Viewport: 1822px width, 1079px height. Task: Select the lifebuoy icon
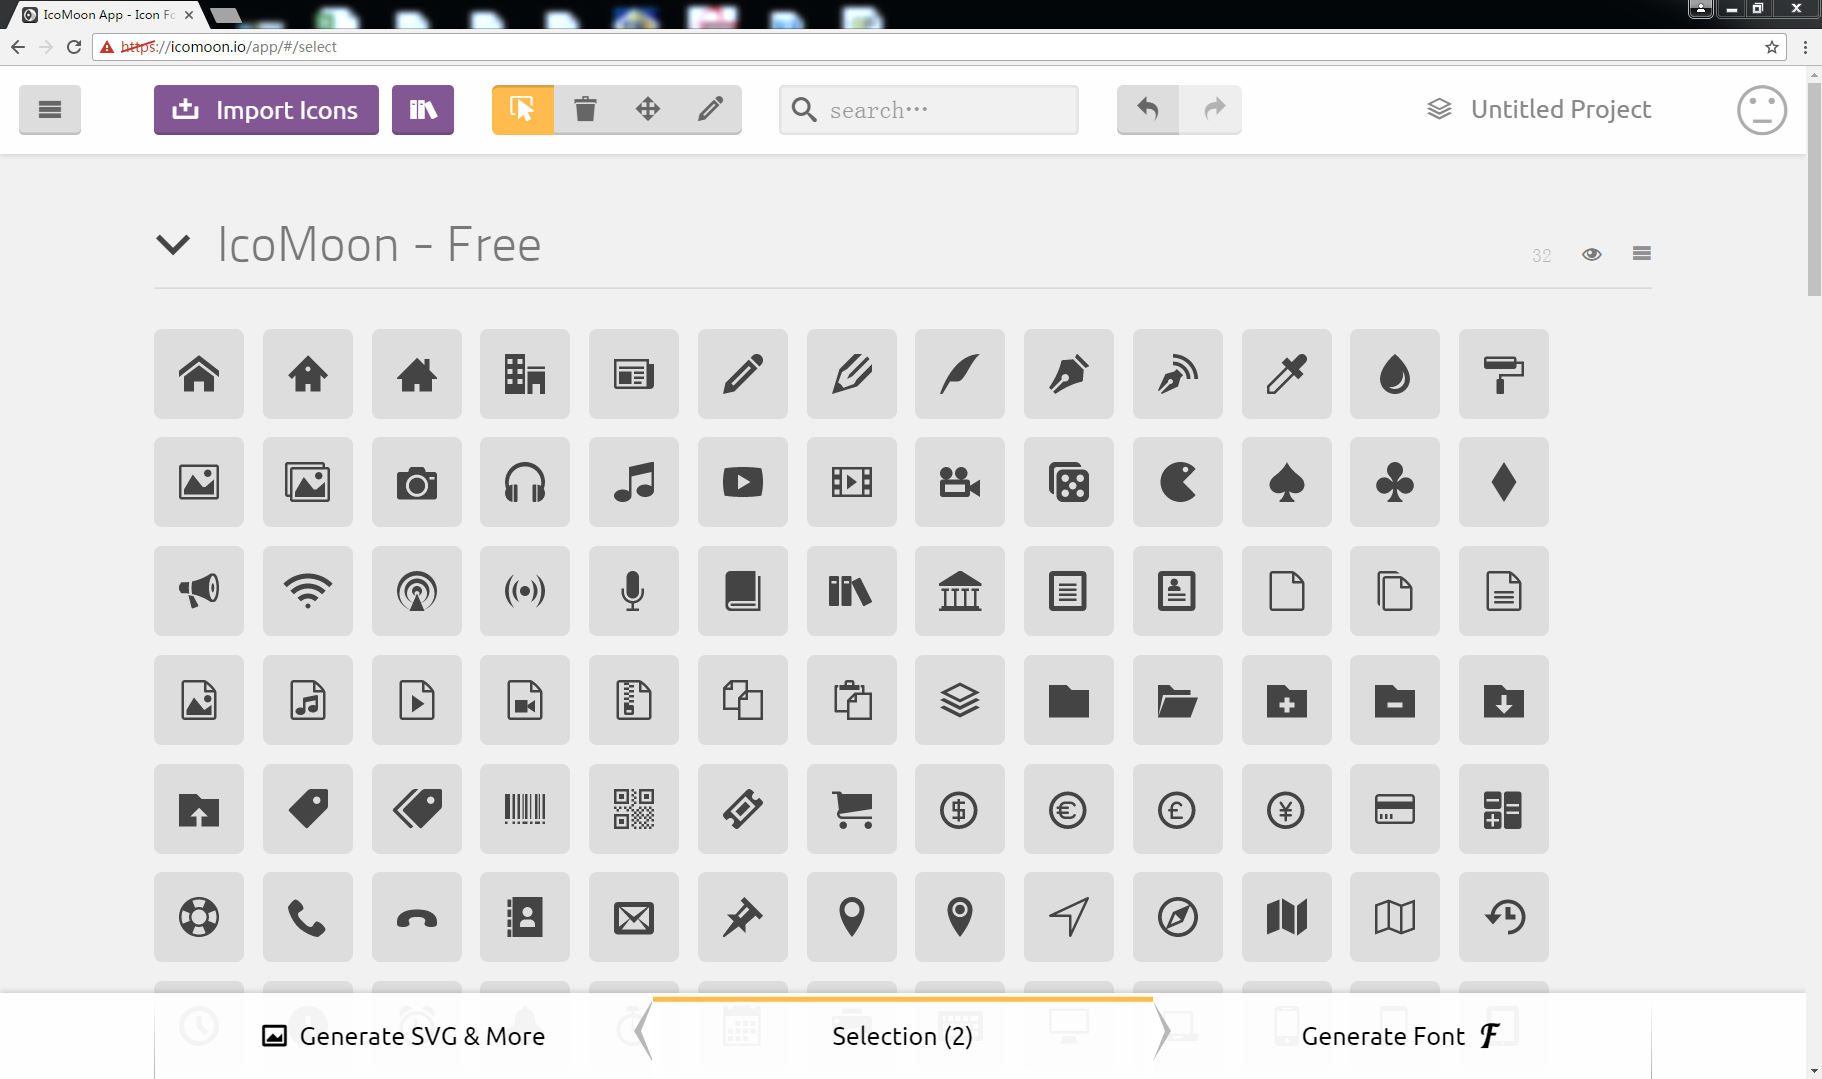199,917
